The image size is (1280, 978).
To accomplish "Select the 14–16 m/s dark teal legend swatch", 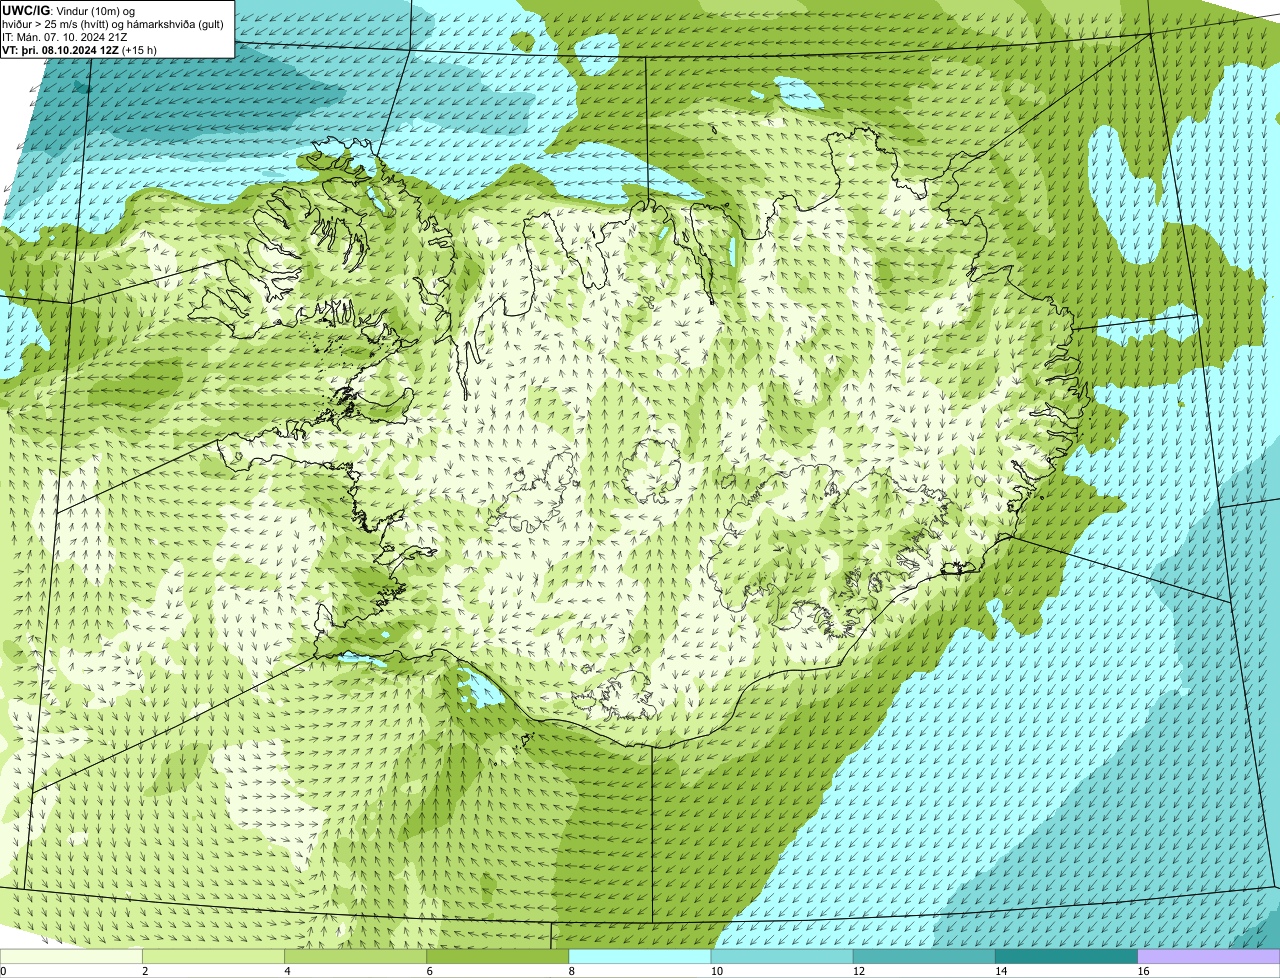I will click(x=1067, y=956).
